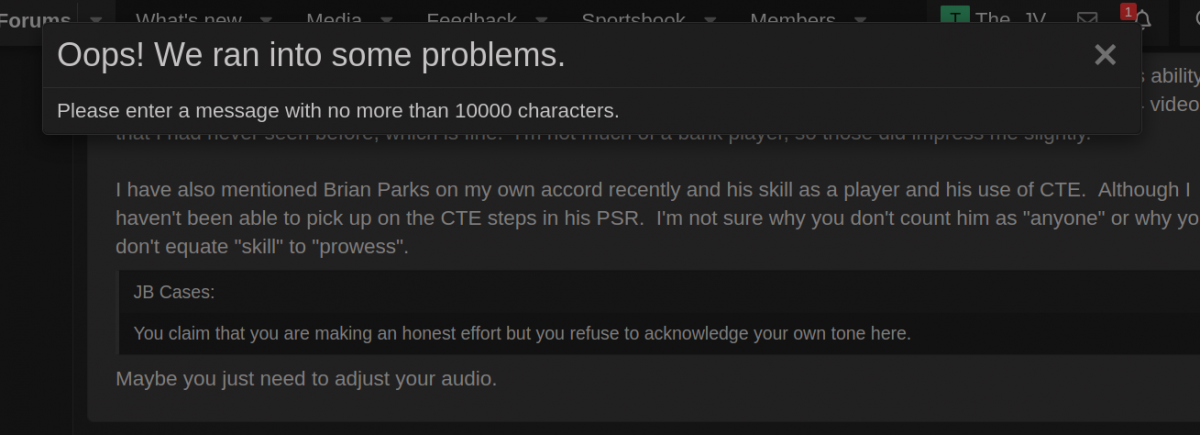The width and height of the screenshot is (1200, 435).
Task: Open the Sportsbook page
Action: (x=634, y=19)
